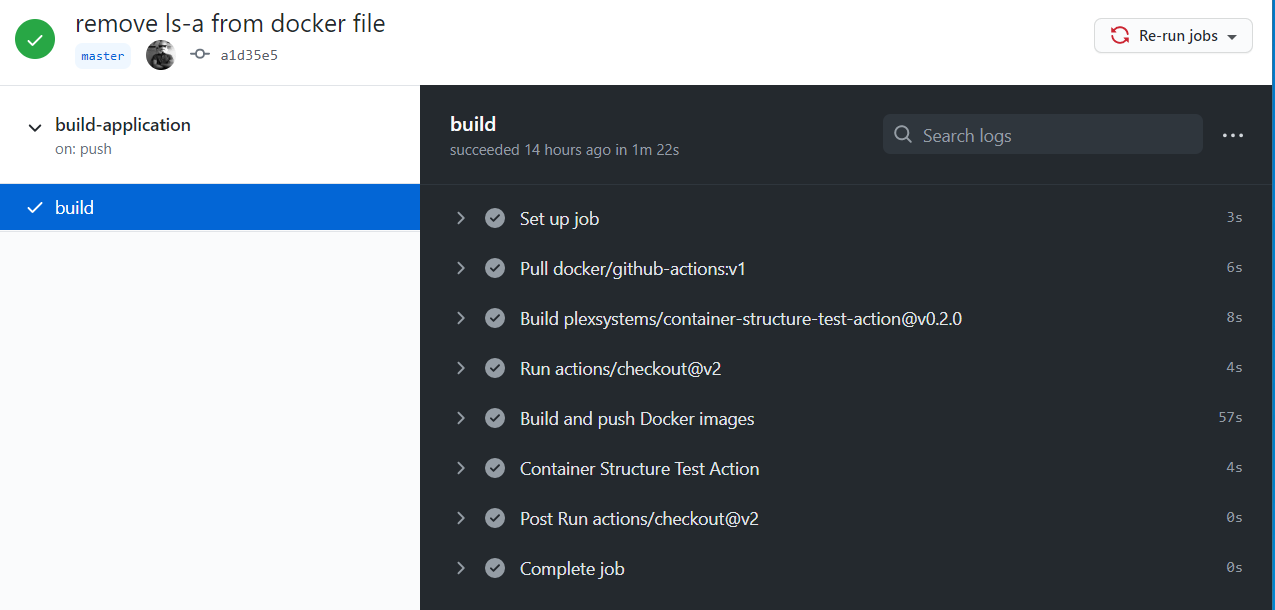1275x610 pixels.
Task: Click the magnifier icon in search logs
Action: [x=903, y=135]
